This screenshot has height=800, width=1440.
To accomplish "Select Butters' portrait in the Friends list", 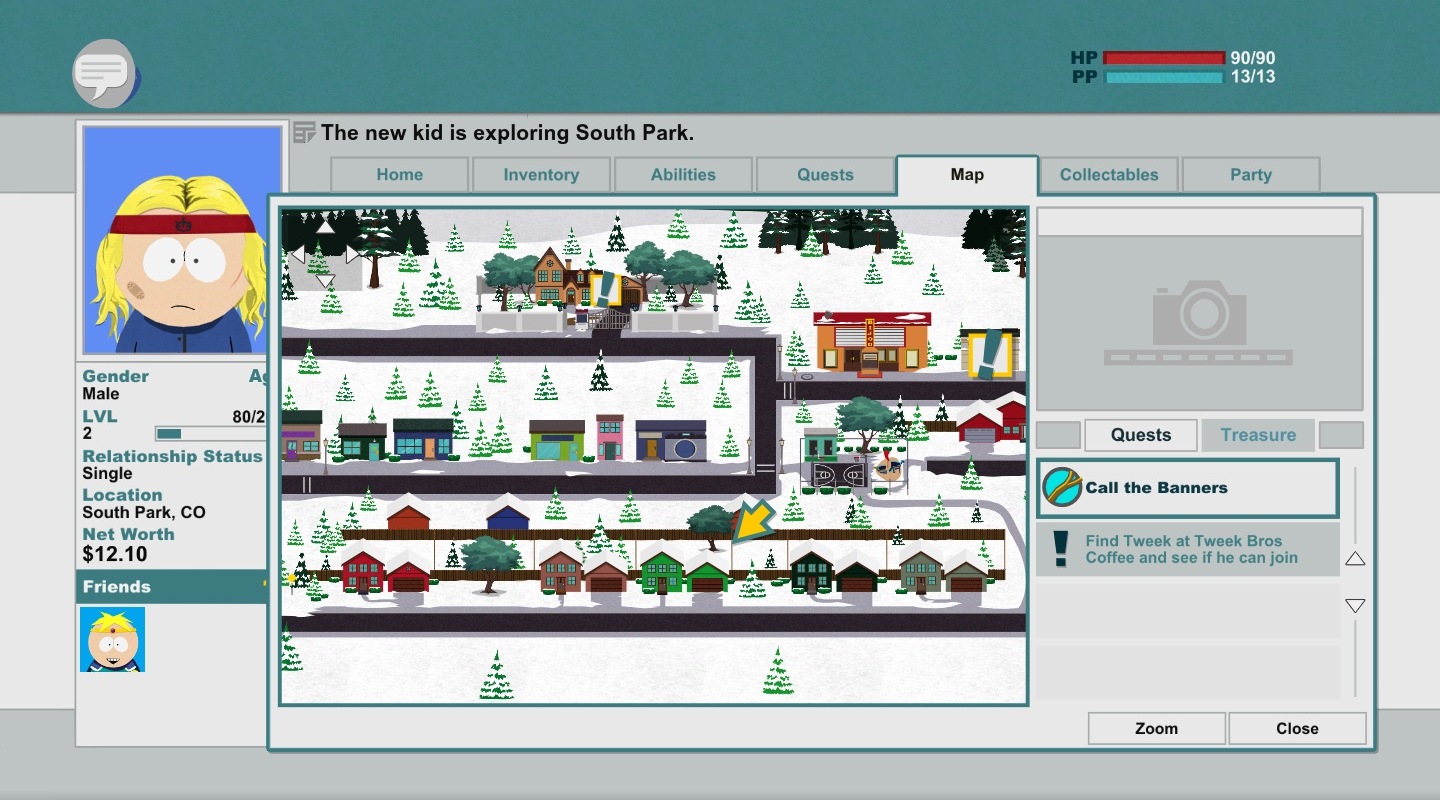I will tap(113, 639).
